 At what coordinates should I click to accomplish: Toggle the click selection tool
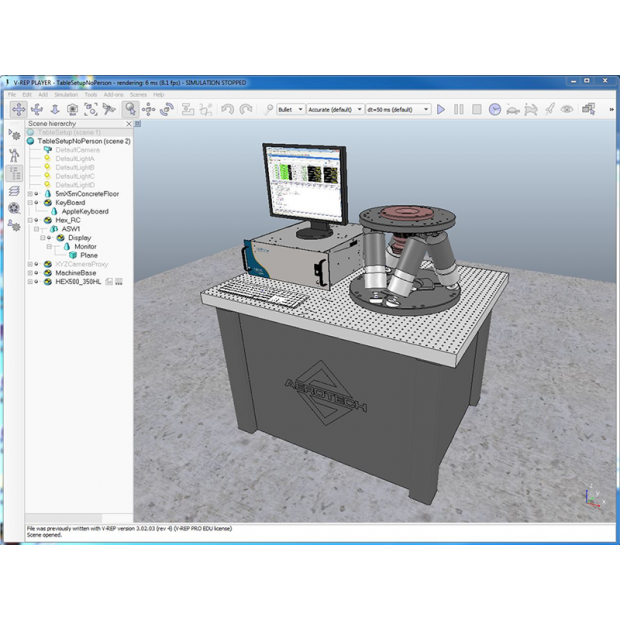point(131,109)
